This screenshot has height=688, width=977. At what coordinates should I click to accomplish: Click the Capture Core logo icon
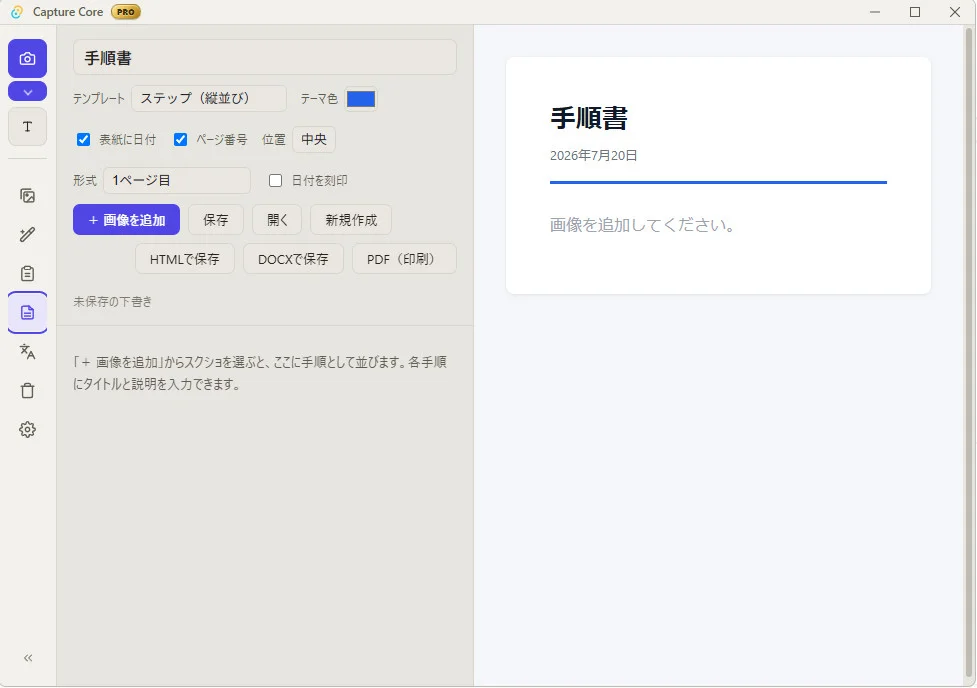click(x=17, y=12)
